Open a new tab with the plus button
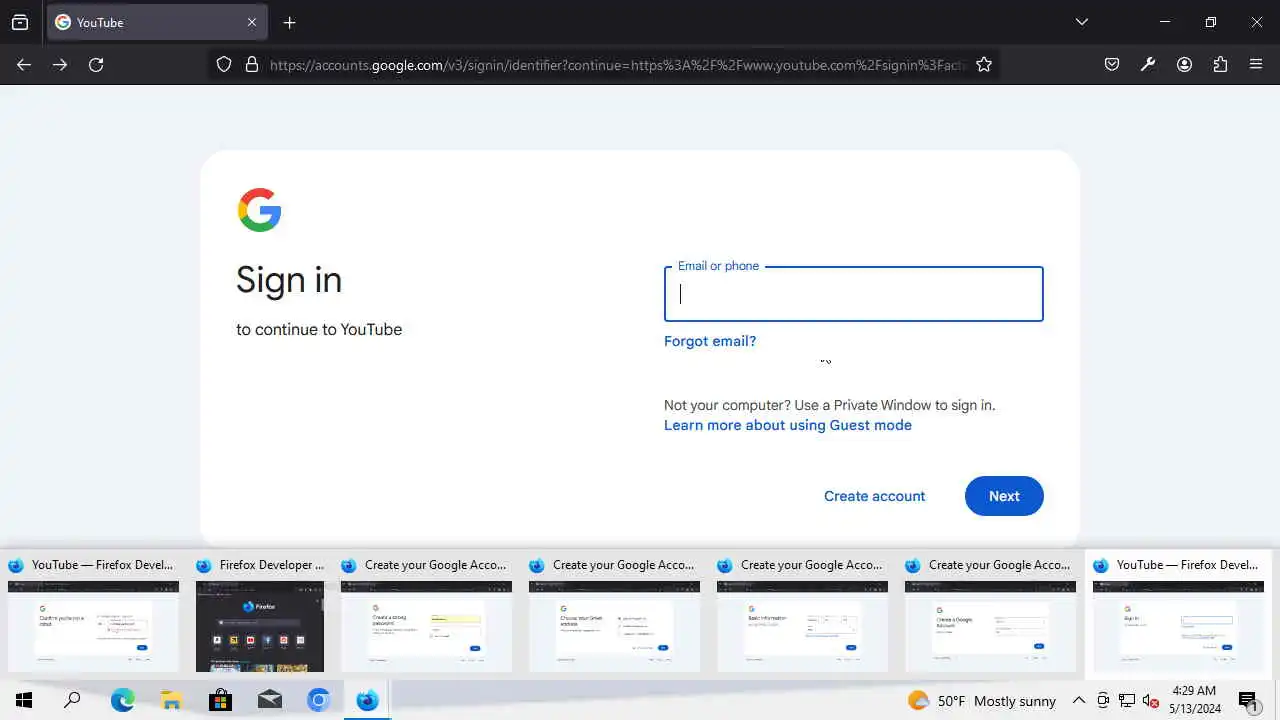The height and width of the screenshot is (720, 1280). 289,22
